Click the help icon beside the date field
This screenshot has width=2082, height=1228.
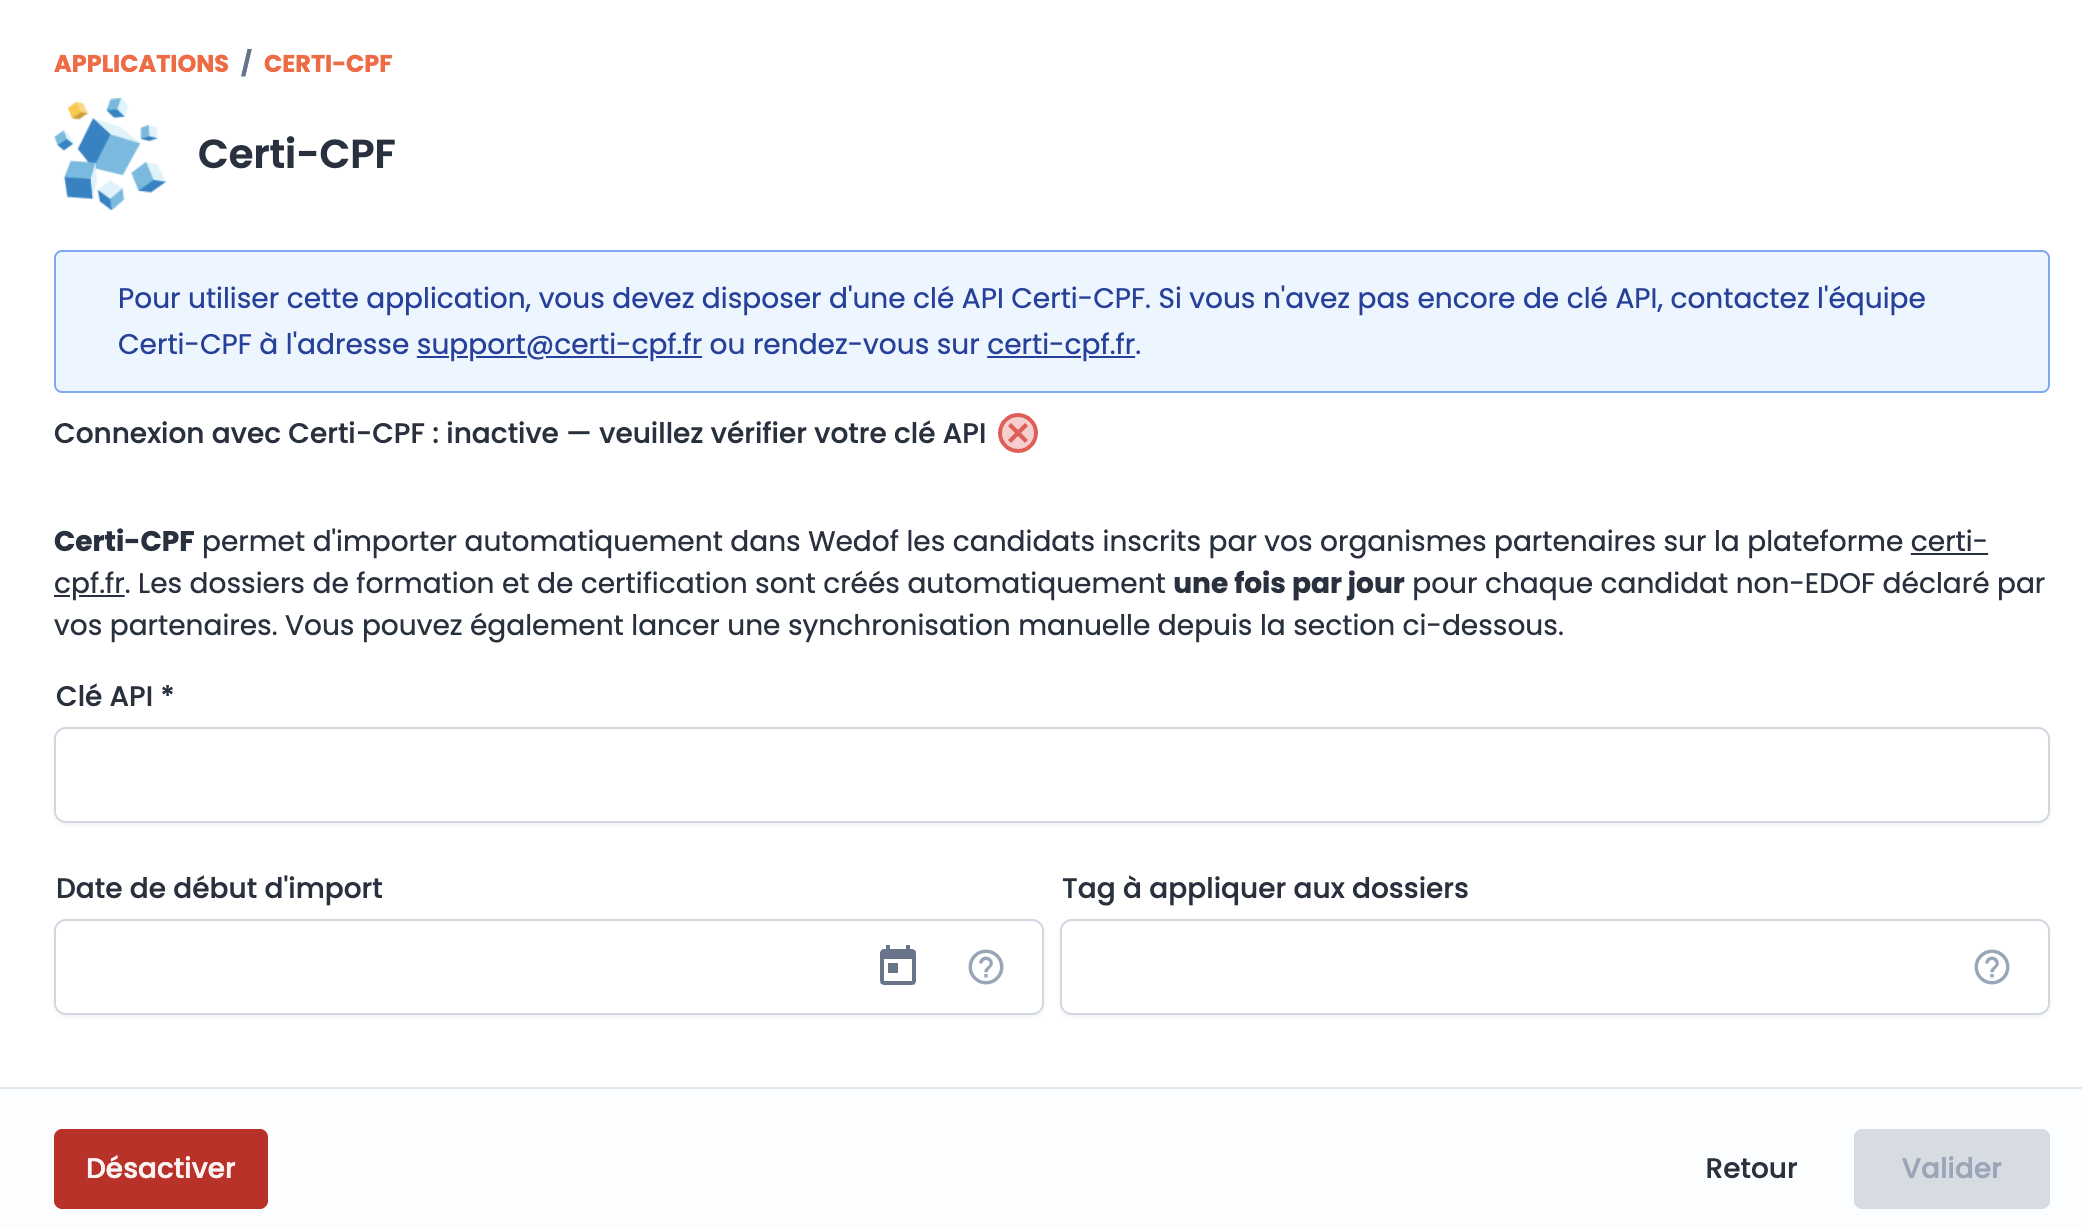(984, 968)
